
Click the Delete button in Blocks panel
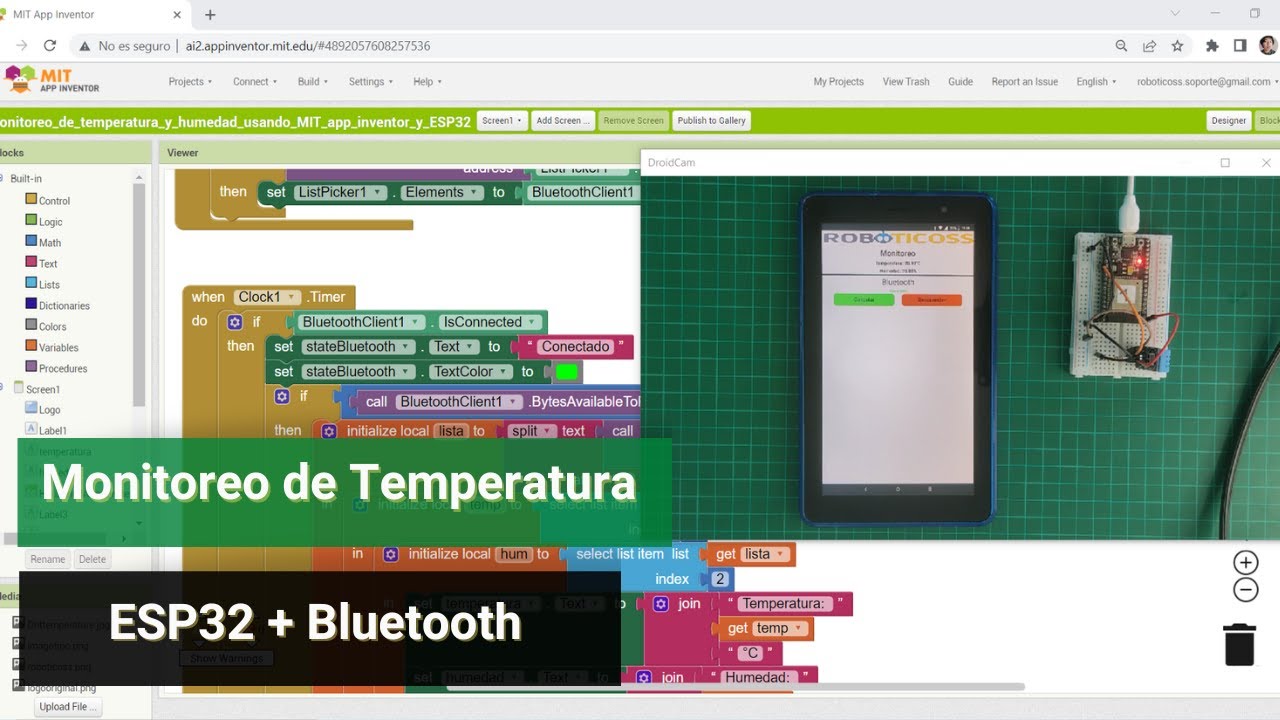[x=92, y=559]
